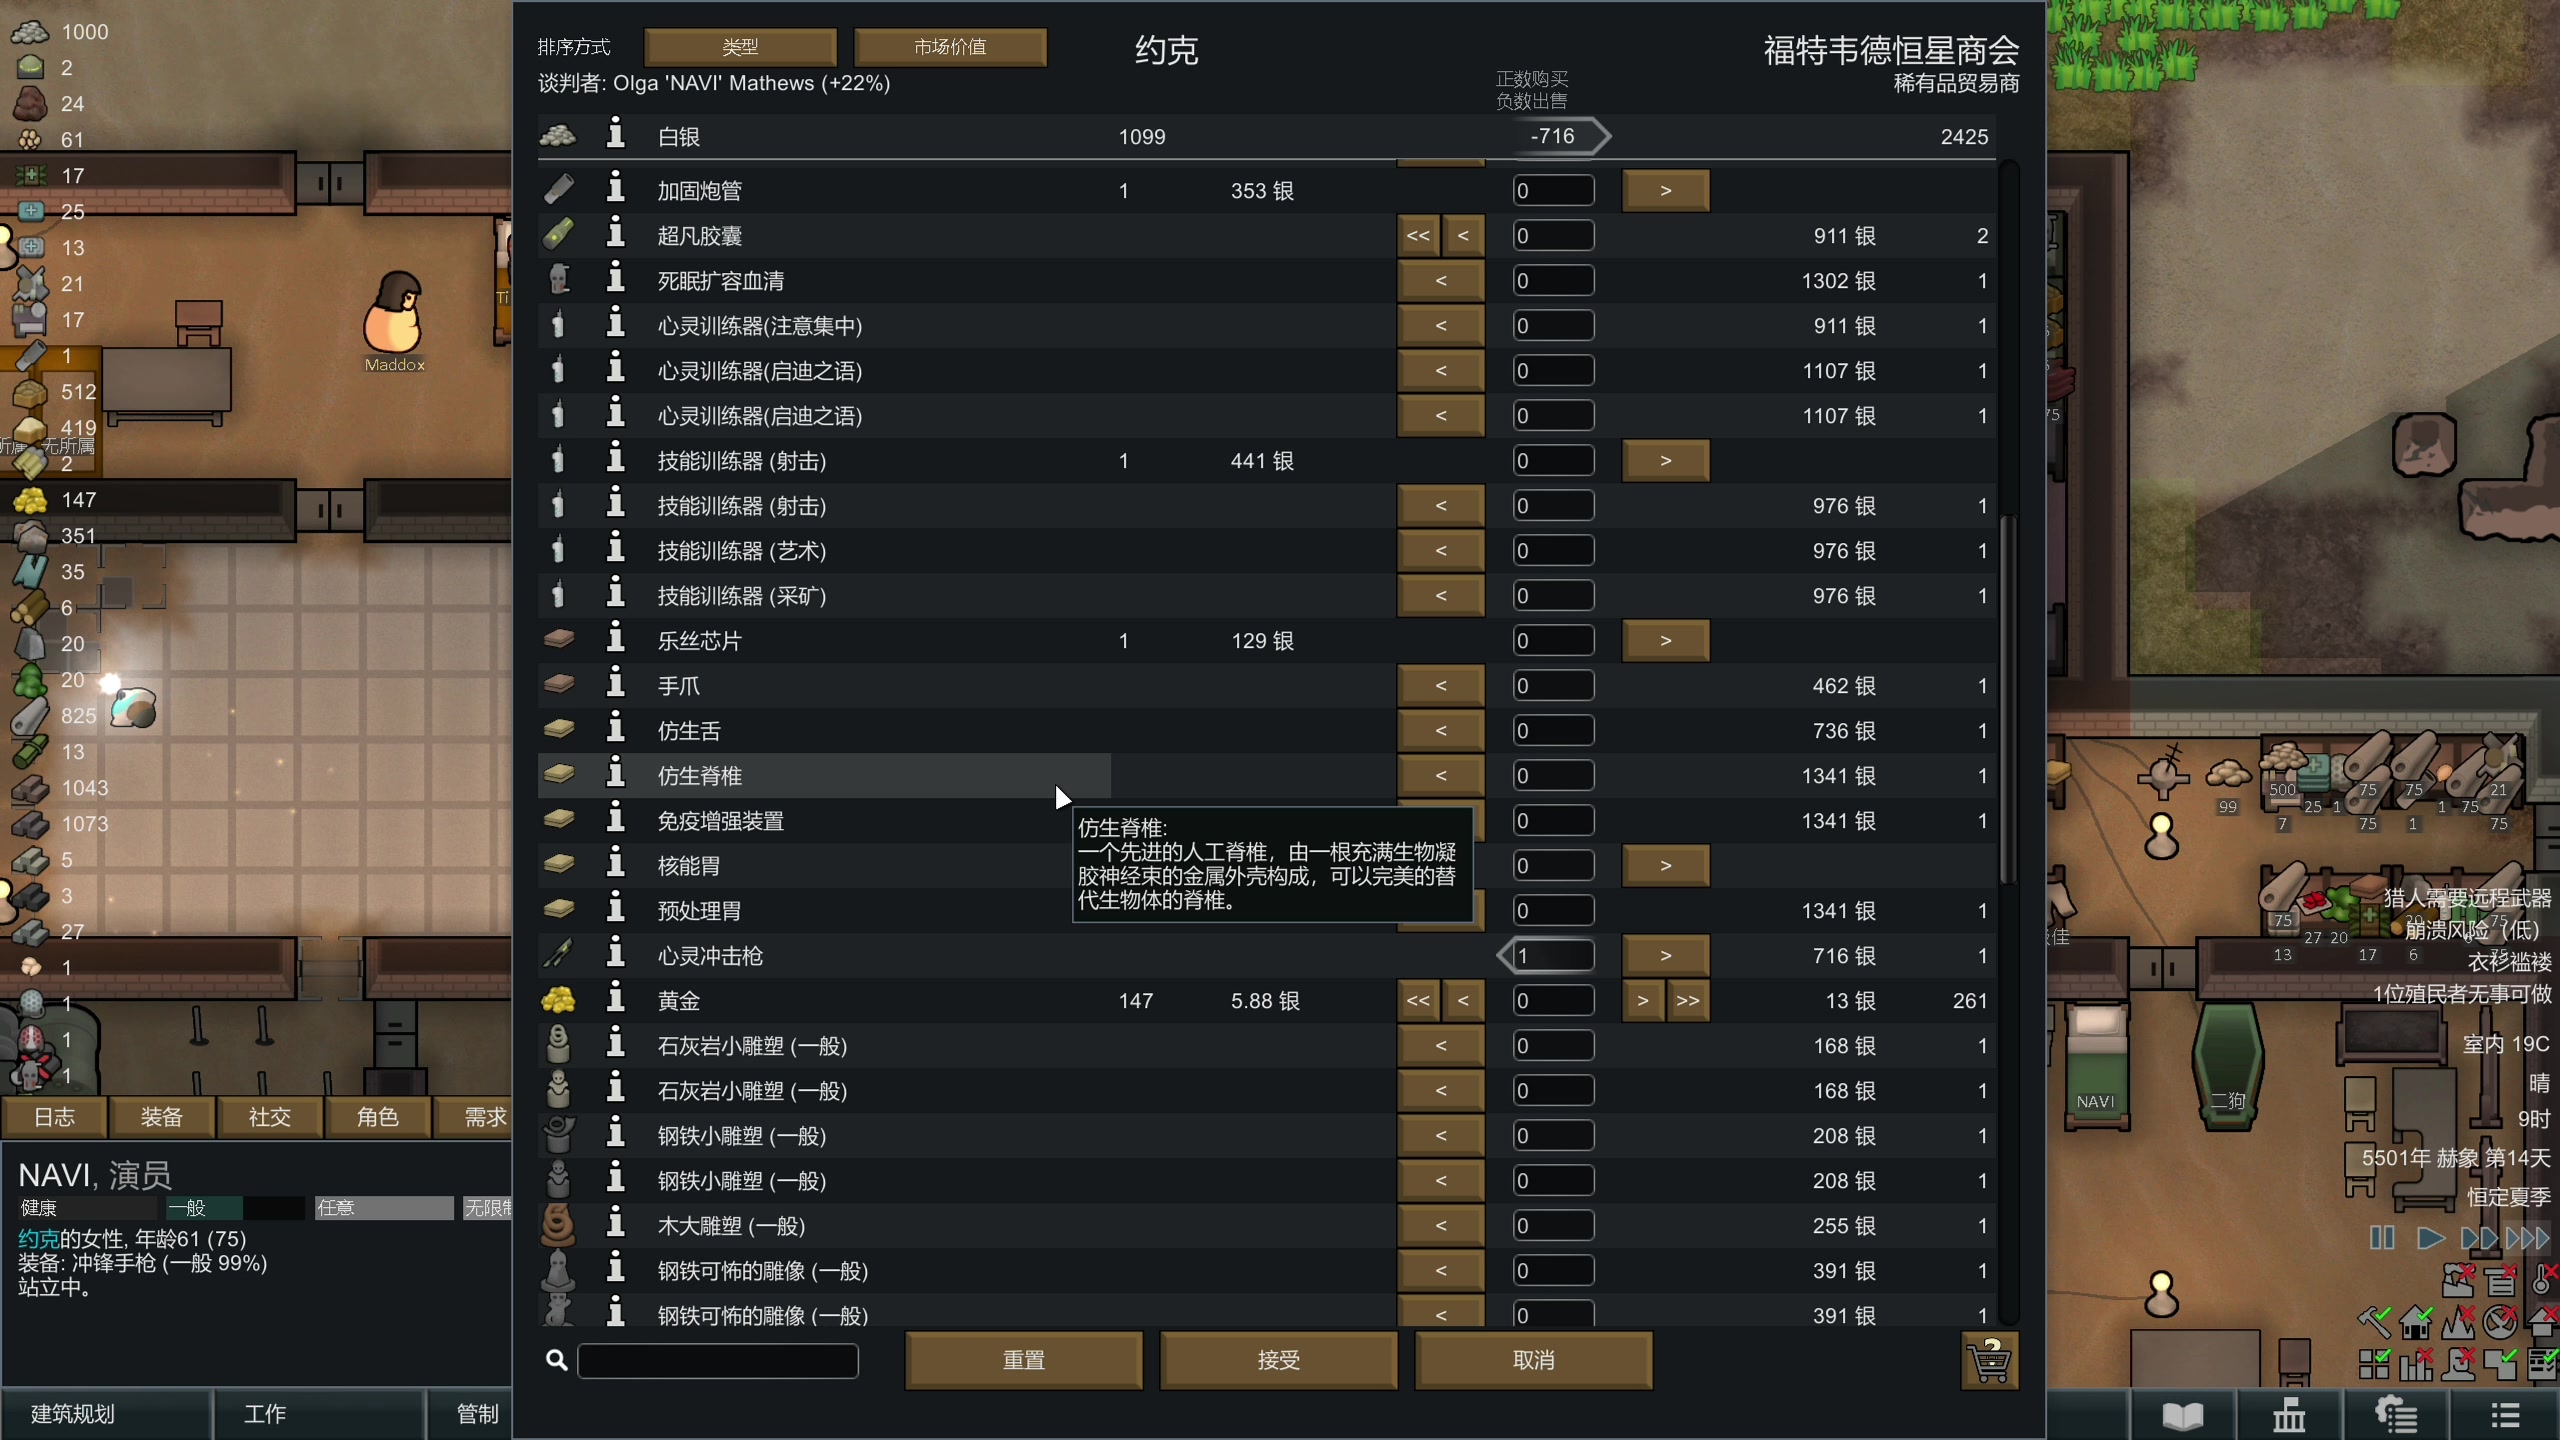The image size is (2560, 1440).
Task: Open the gear-list icon tab
Action: (2396, 1415)
